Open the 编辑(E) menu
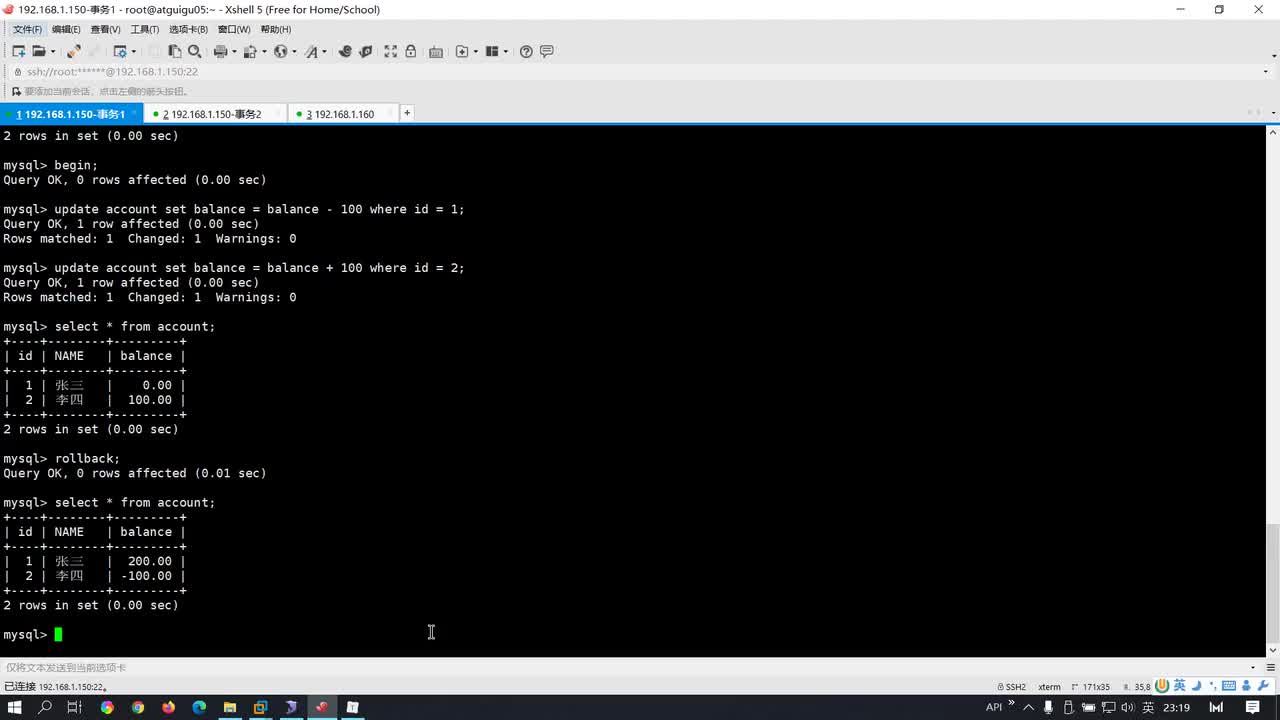The width and height of the screenshot is (1280, 720). 66,29
